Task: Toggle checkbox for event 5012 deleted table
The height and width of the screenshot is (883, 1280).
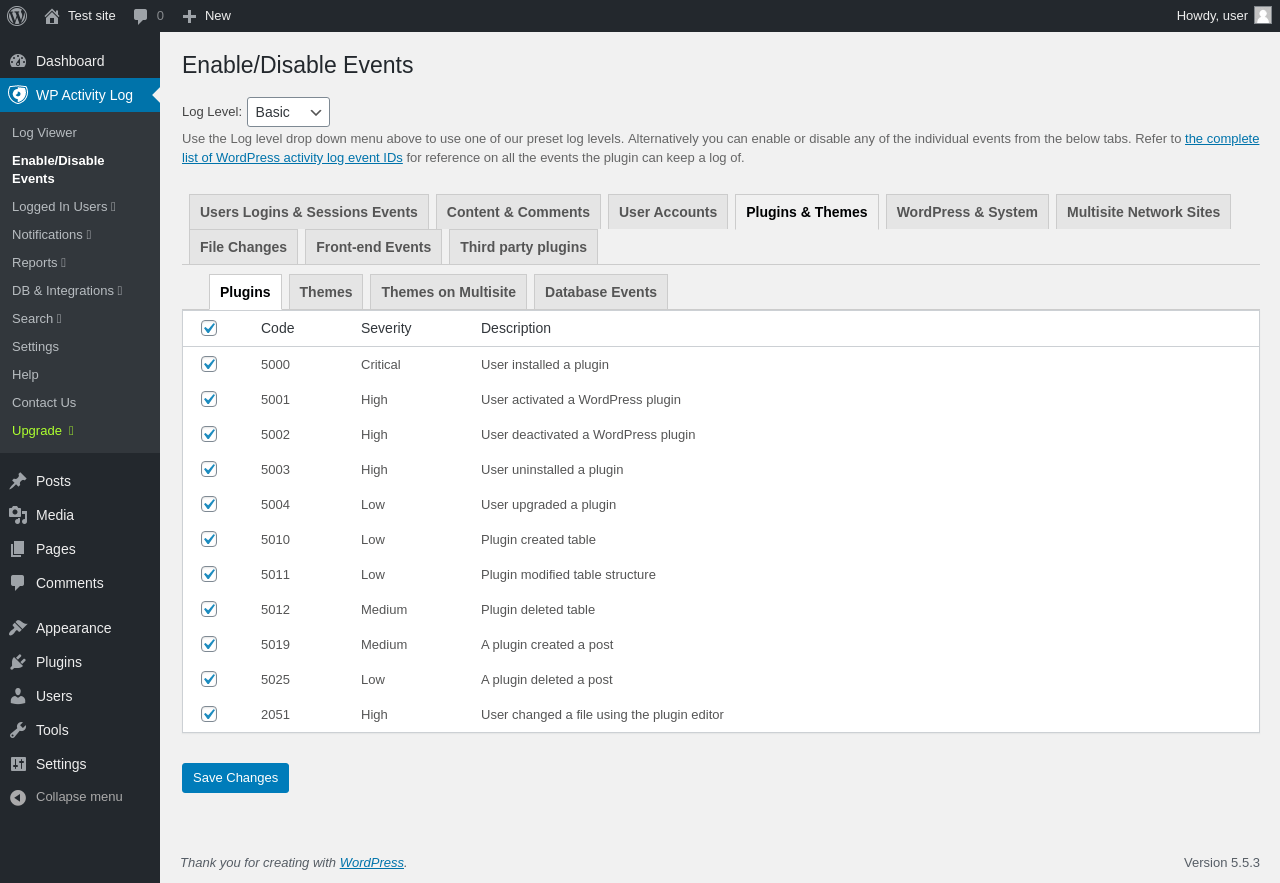Action: (209, 609)
